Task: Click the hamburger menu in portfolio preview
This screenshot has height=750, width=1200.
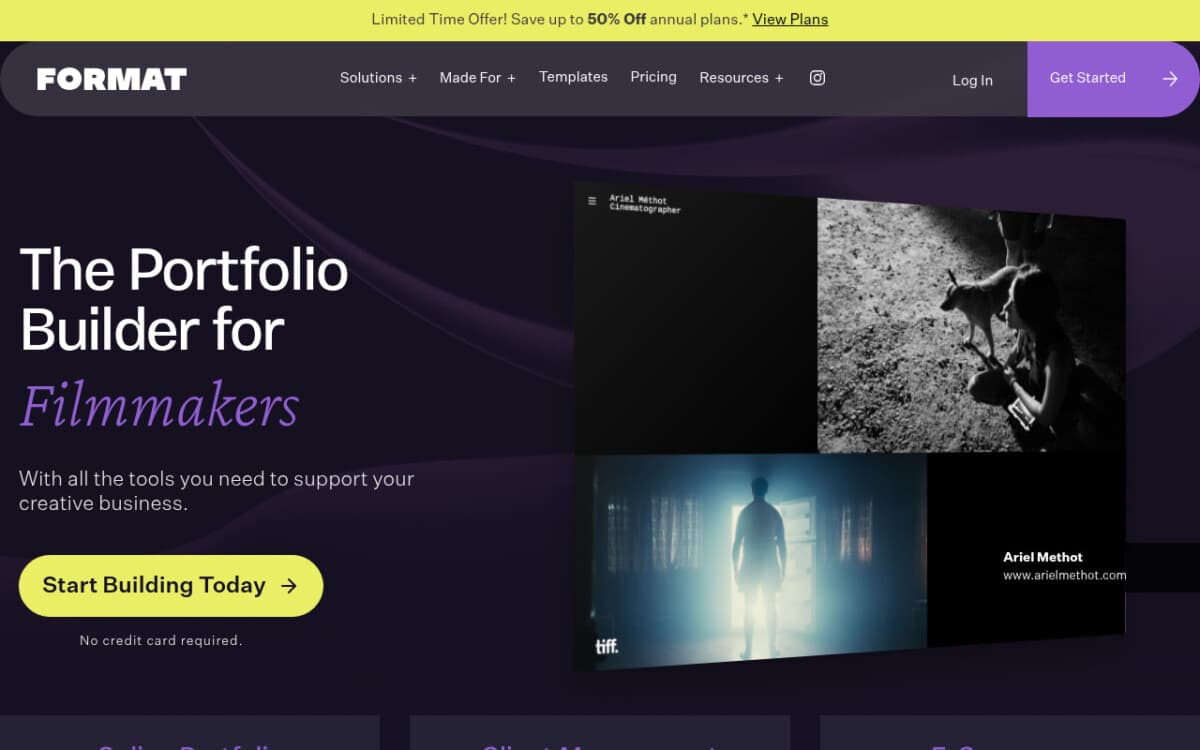Action: point(592,201)
